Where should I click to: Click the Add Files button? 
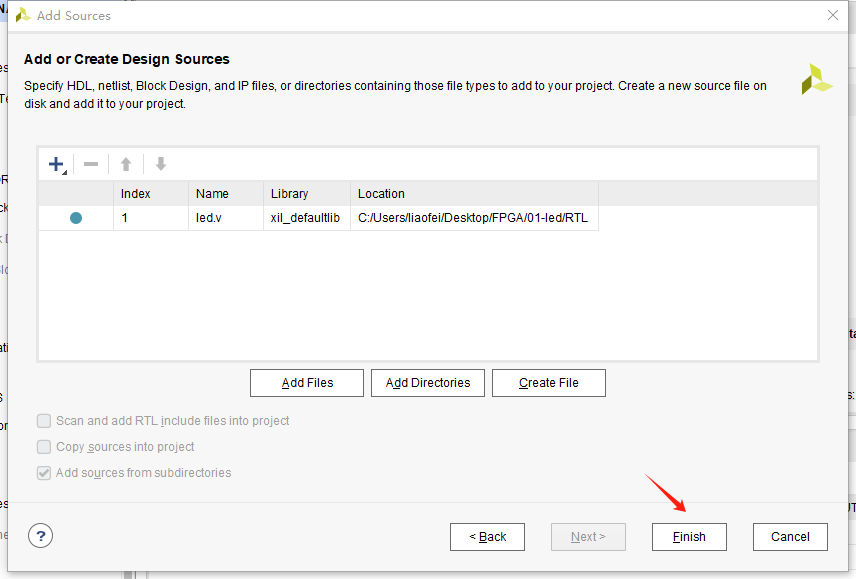307,383
